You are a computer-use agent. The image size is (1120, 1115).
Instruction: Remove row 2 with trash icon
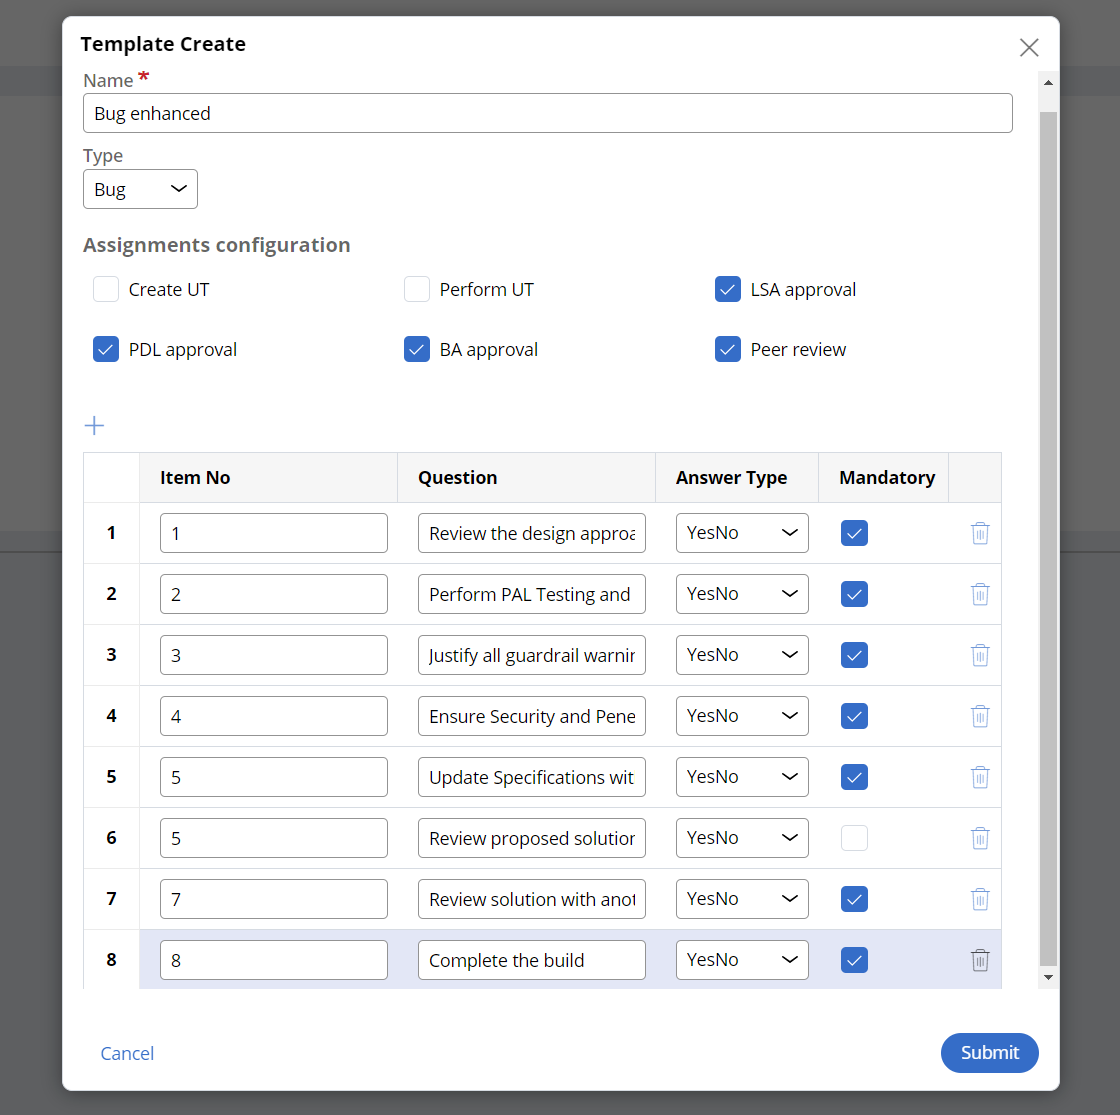pos(980,594)
